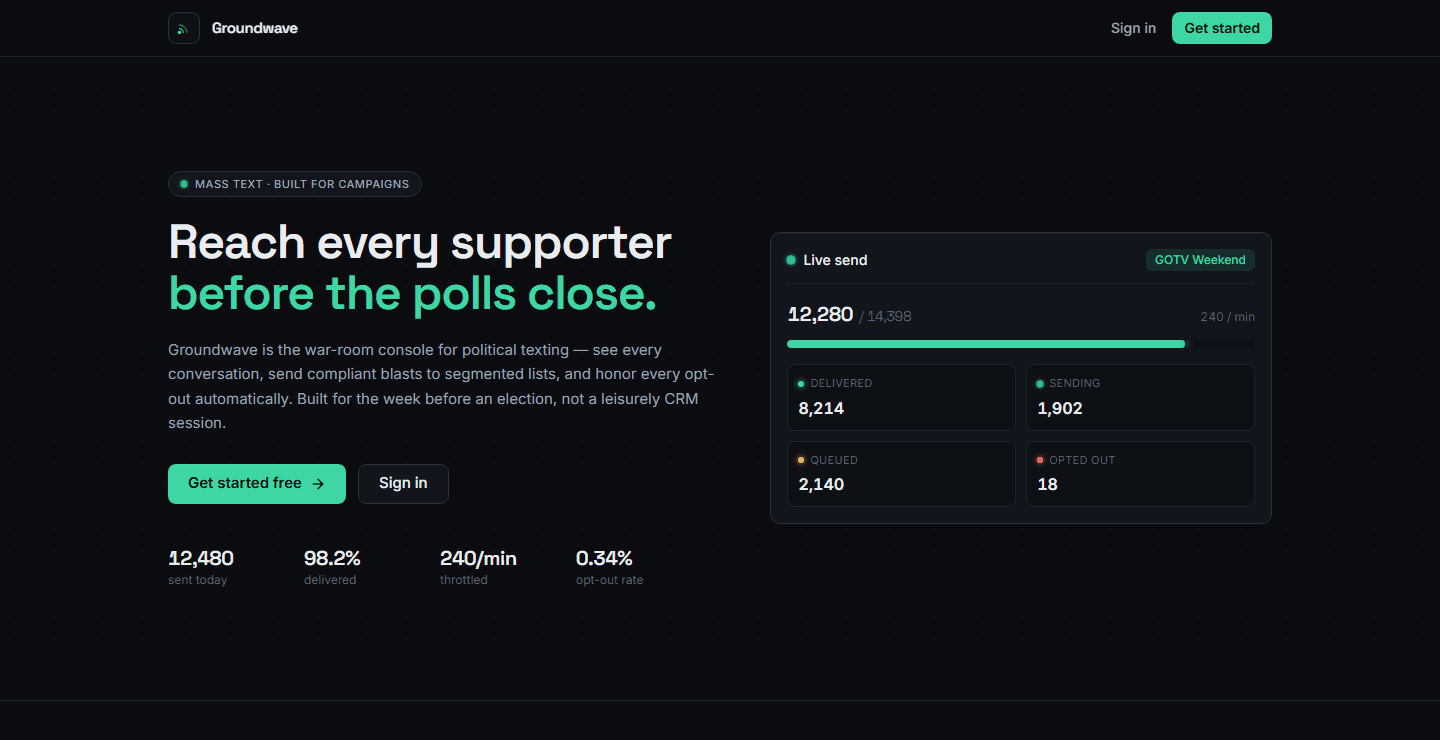
Task: Click the 240/min throttled stat
Action: 478,567
